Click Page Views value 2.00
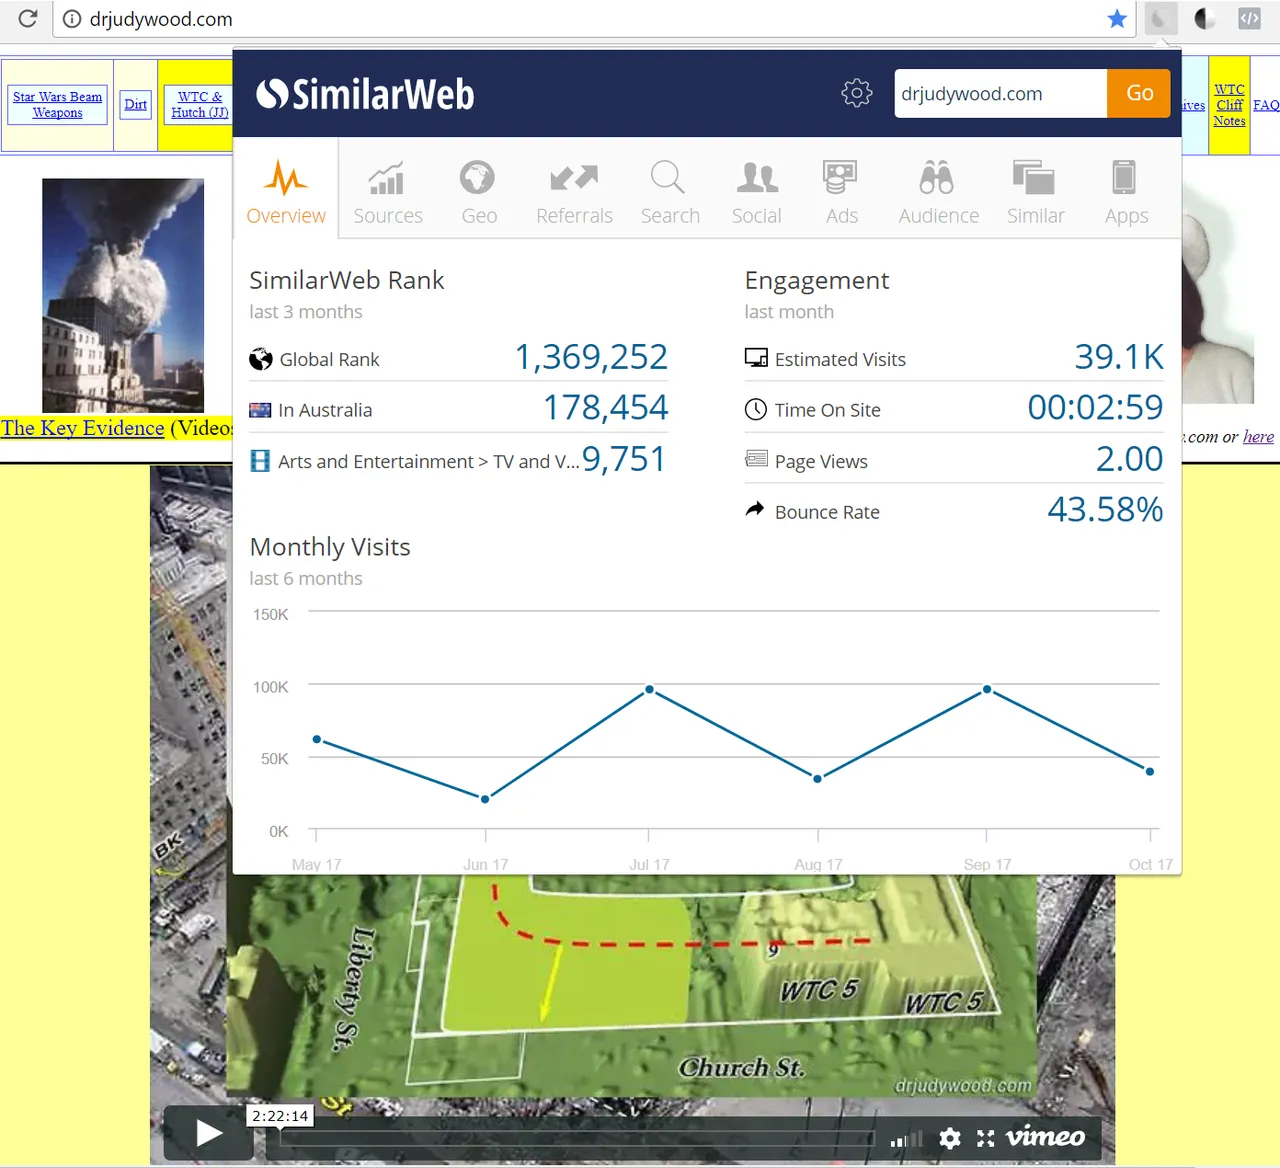Image resolution: width=1280 pixels, height=1168 pixels. click(1129, 459)
